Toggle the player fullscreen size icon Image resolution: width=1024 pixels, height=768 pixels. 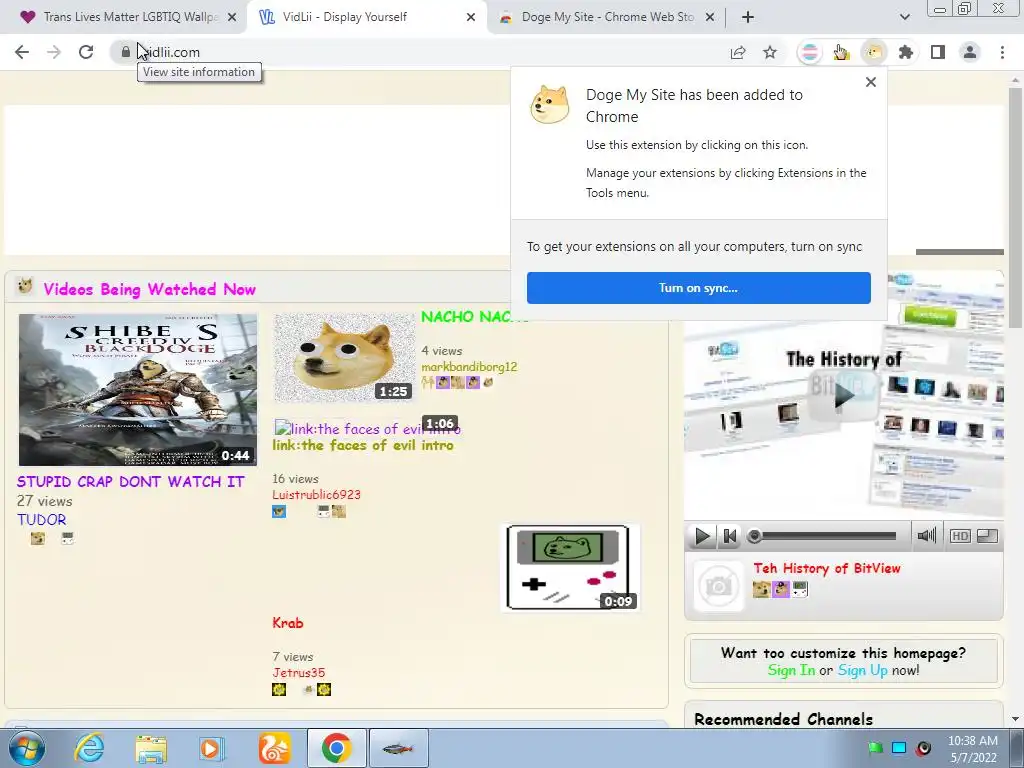(987, 536)
